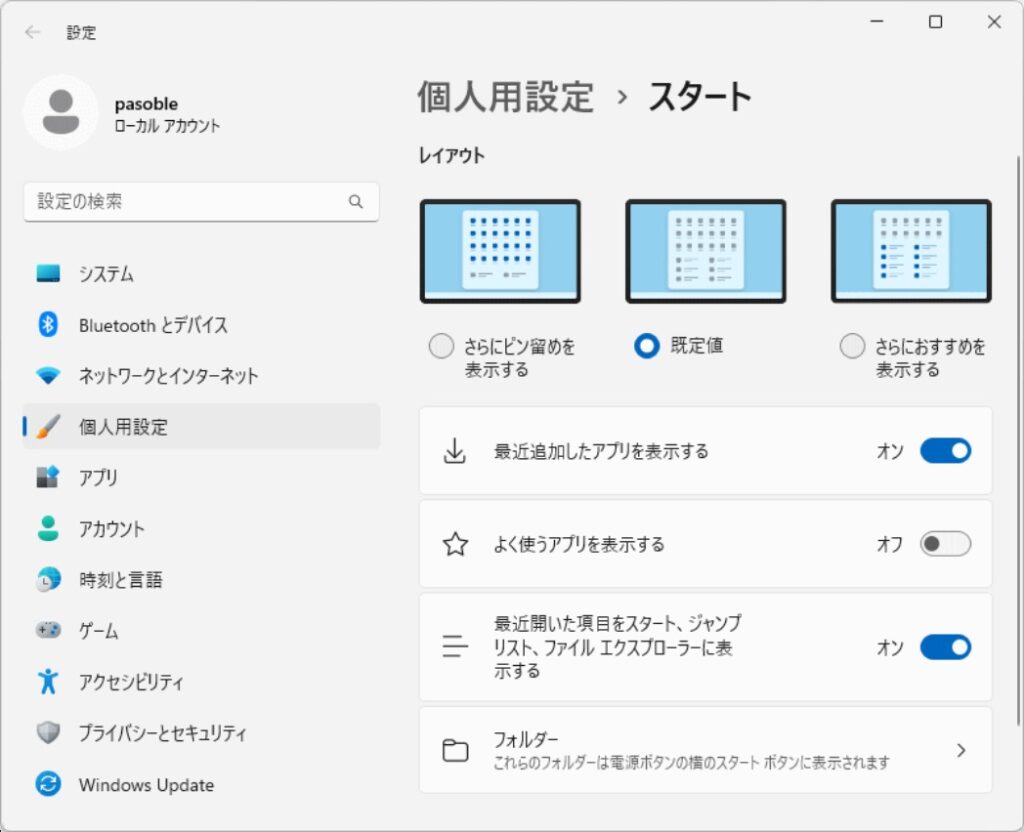Click the ゲーム controller icon
1024x832 pixels.
tap(42, 631)
